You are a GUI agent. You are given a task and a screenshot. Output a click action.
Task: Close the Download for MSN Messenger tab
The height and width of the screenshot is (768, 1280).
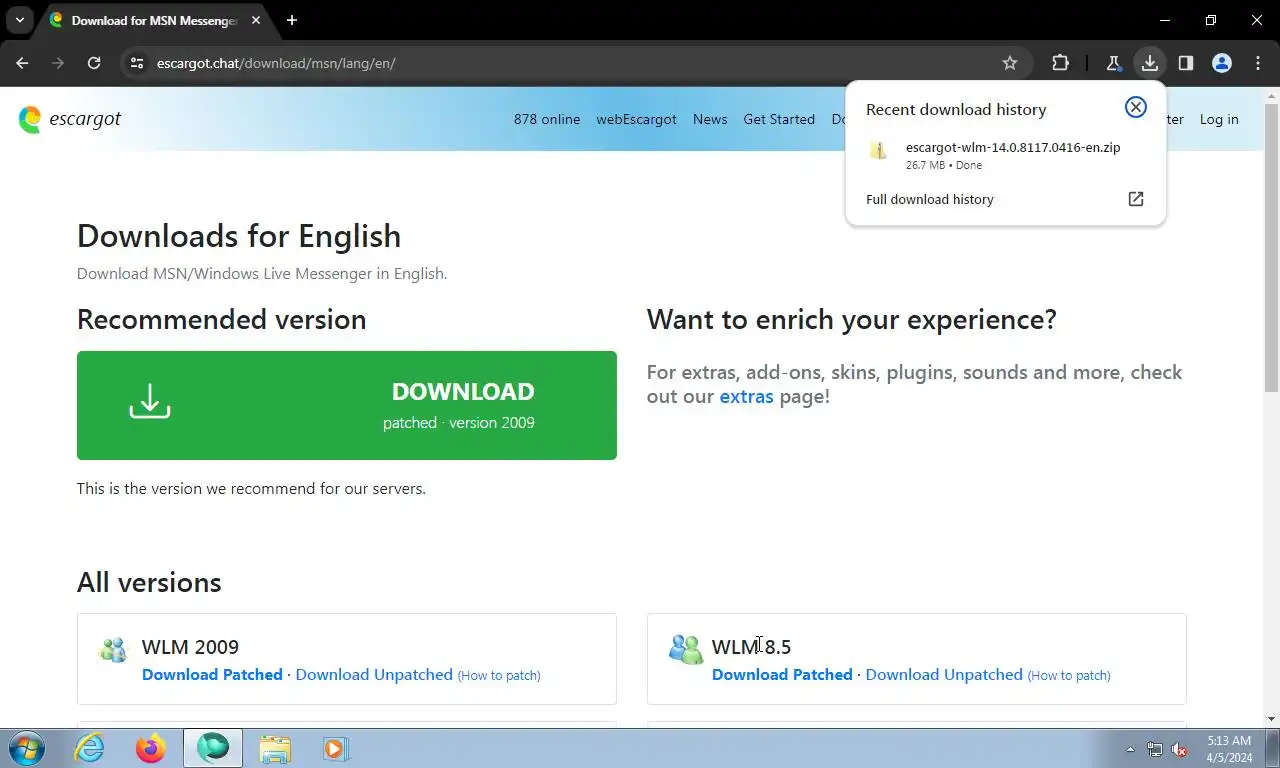coord(257,20)
